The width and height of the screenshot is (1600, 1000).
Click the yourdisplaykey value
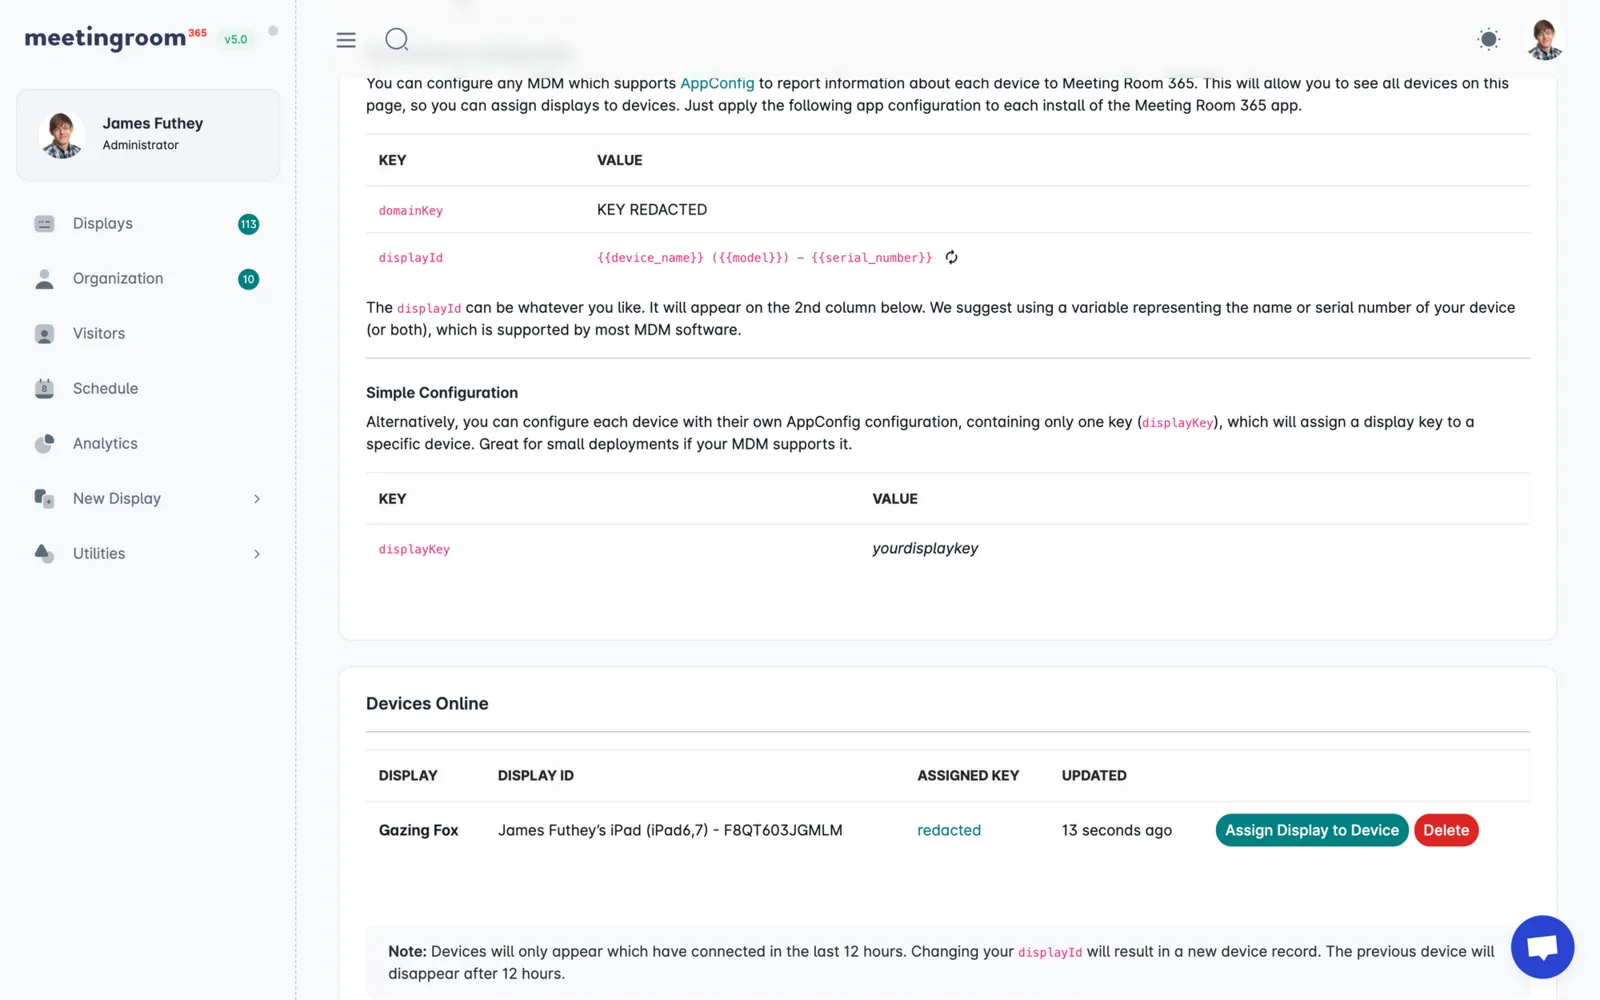point(925,548)
